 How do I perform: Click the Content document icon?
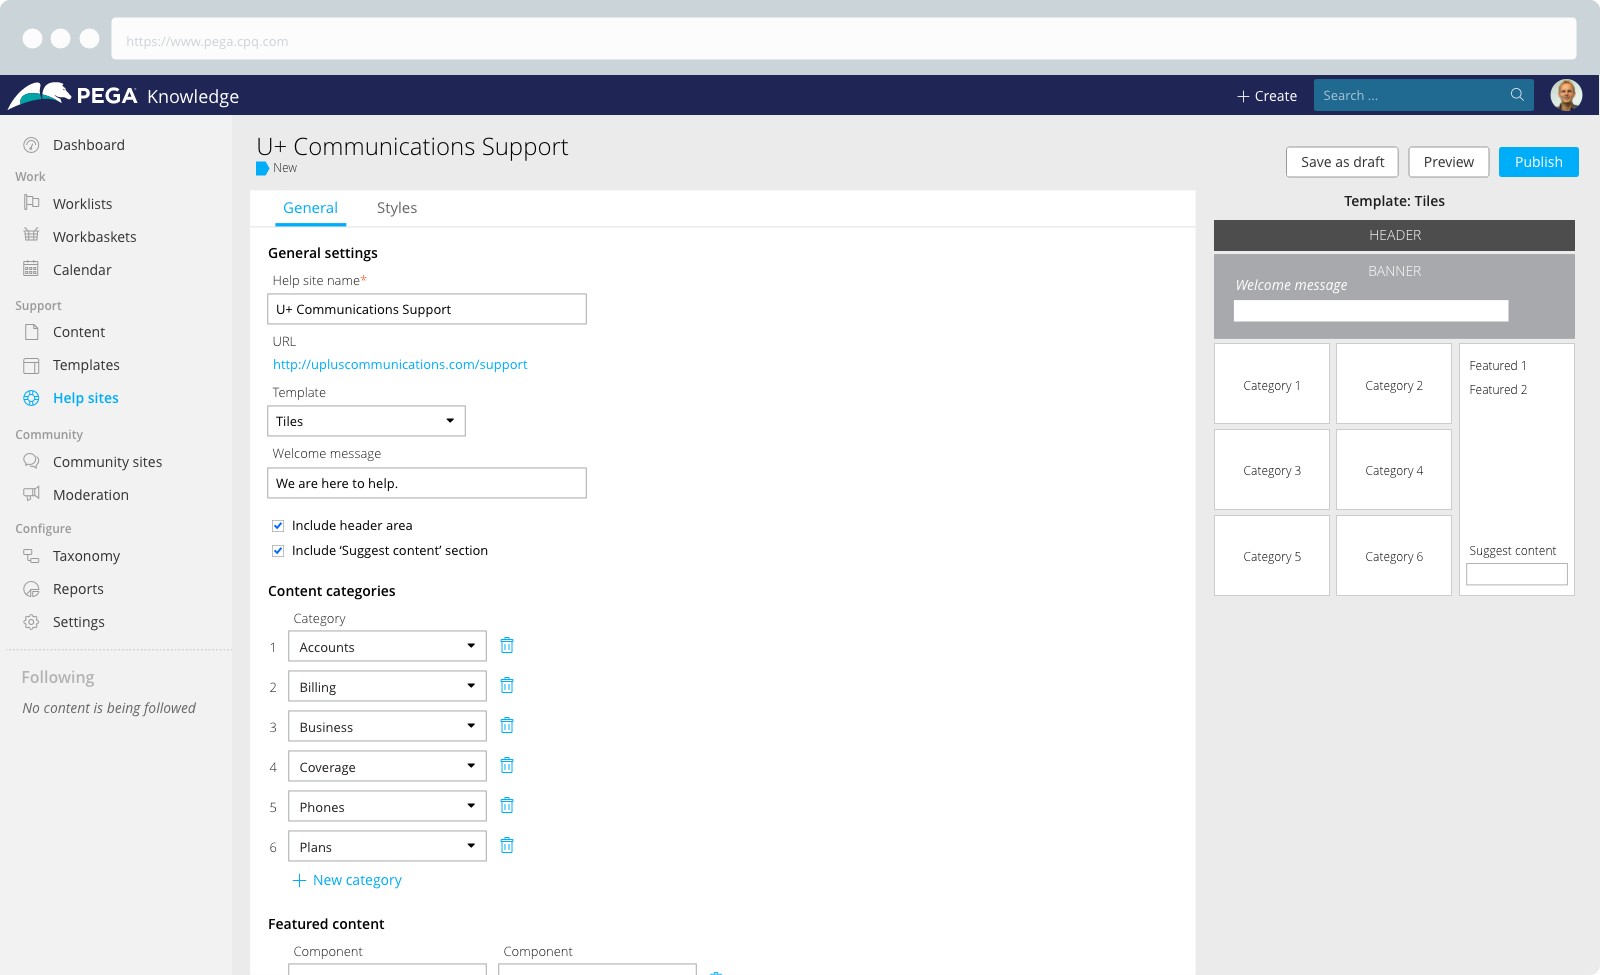click(31, 332)
